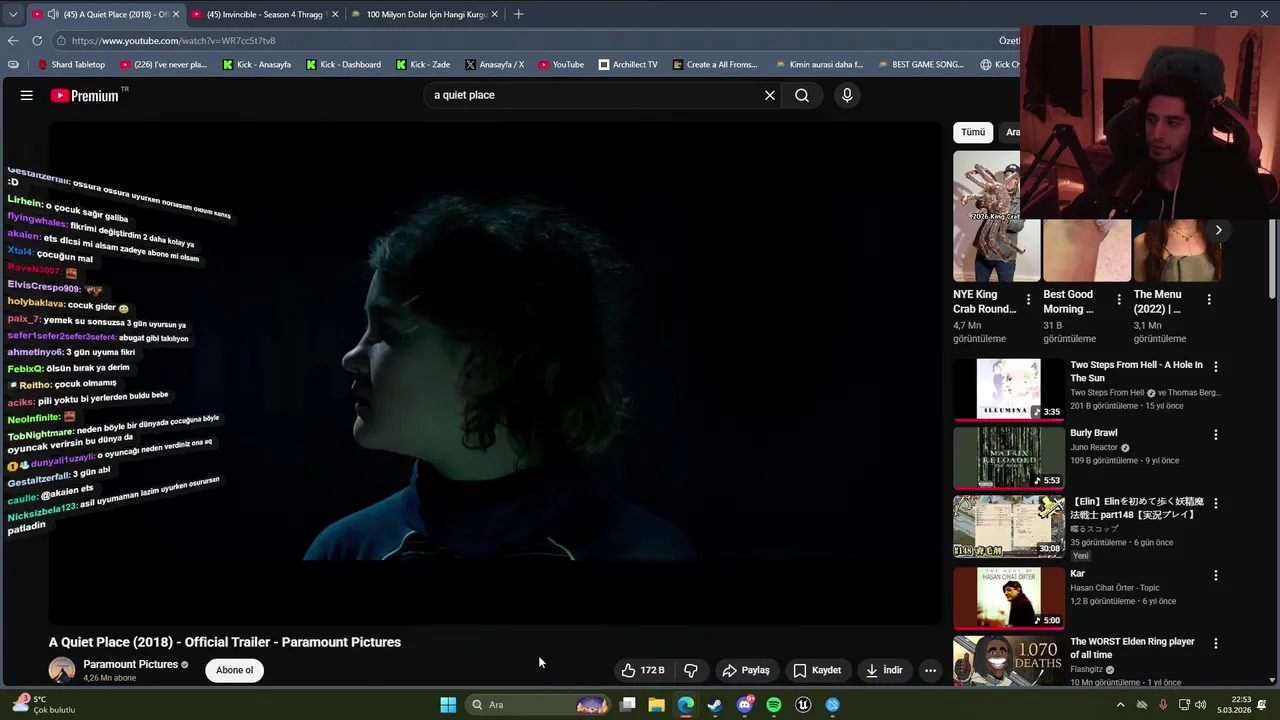Viewport: 1280px width, 720px height.
Task: Open BEST GAME SONG bookmark
Action: click(x=921, y=64)
